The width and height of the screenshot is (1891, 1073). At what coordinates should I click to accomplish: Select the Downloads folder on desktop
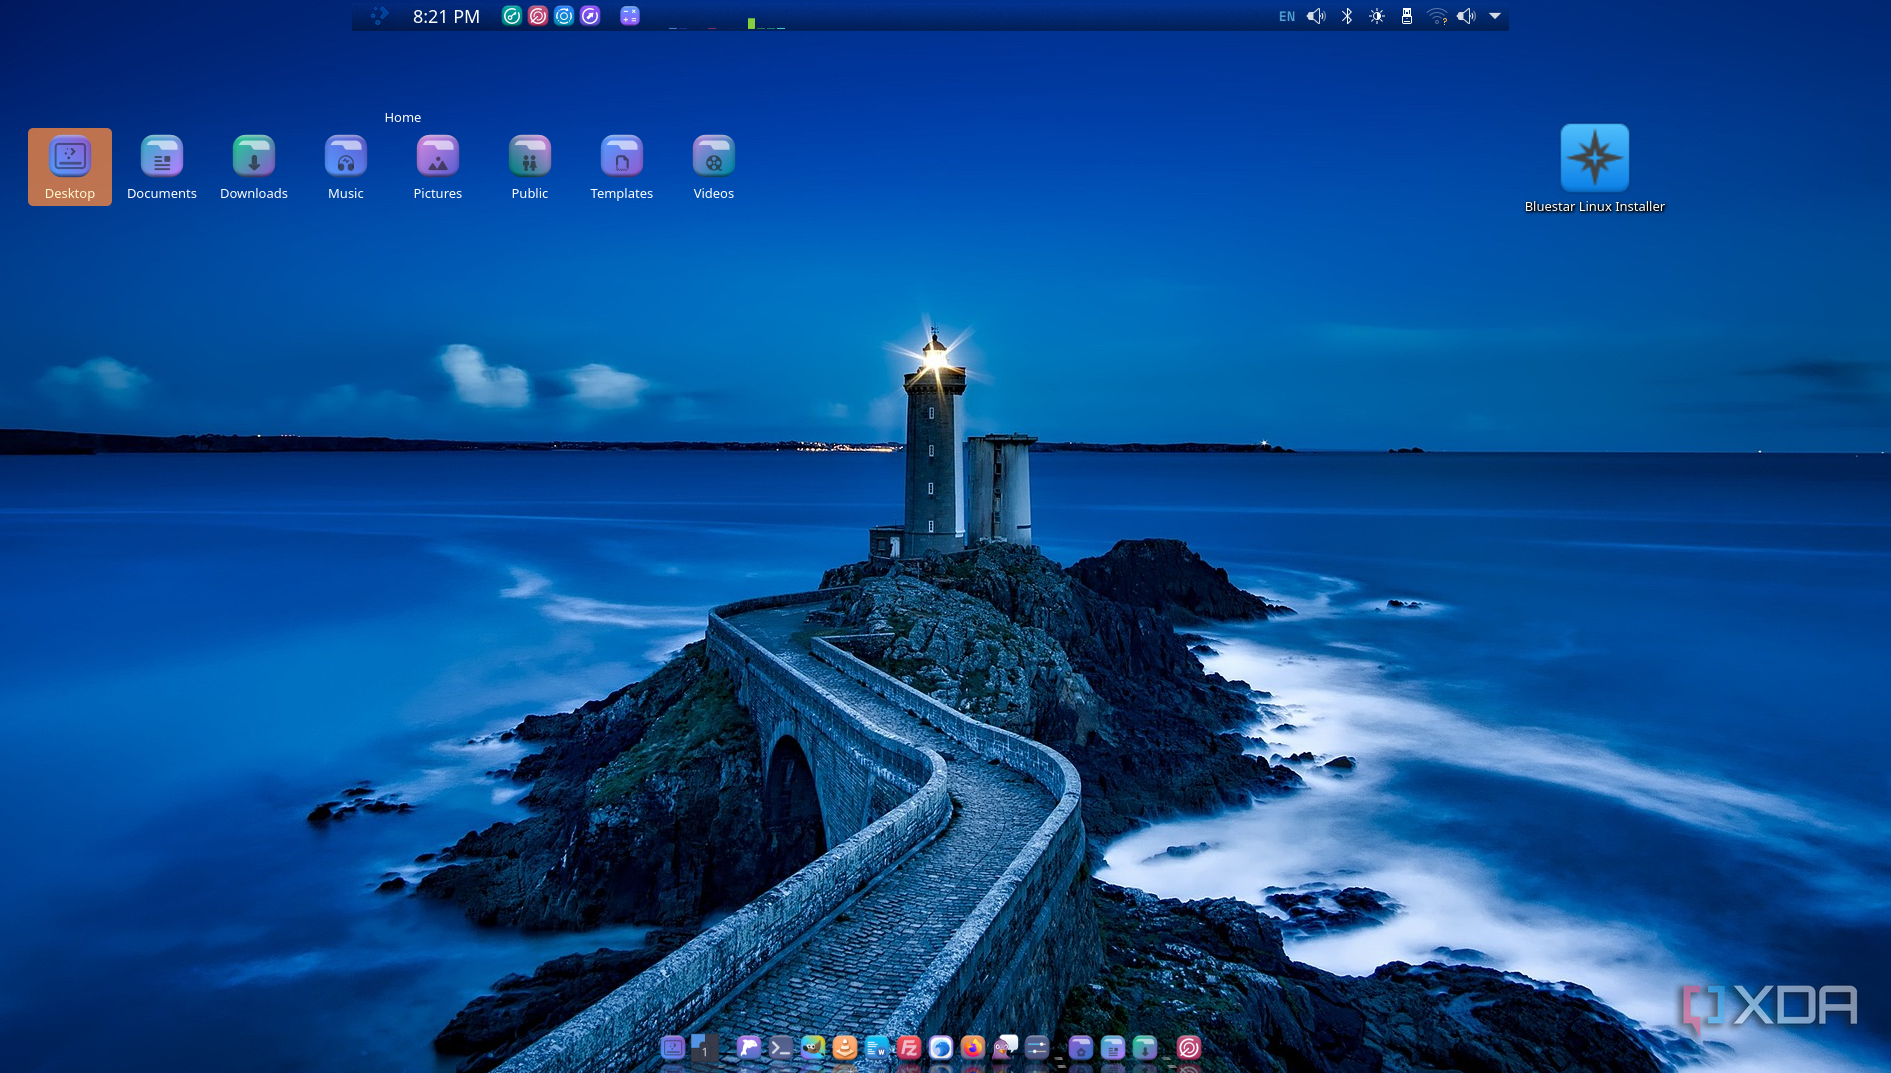click(x=254, y=157)
